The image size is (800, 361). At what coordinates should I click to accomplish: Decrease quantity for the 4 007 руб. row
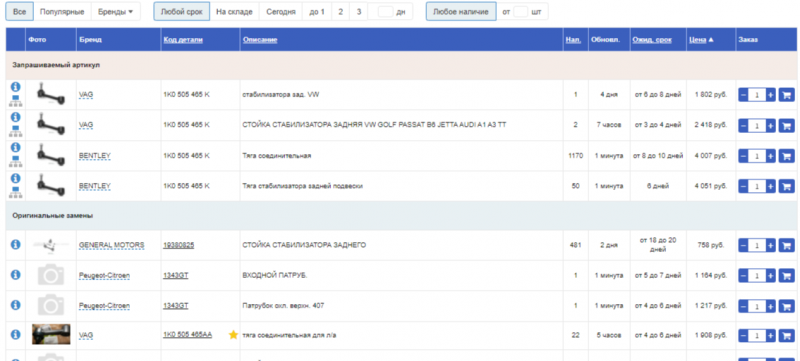pyautogui.click(x=743, y=156)
